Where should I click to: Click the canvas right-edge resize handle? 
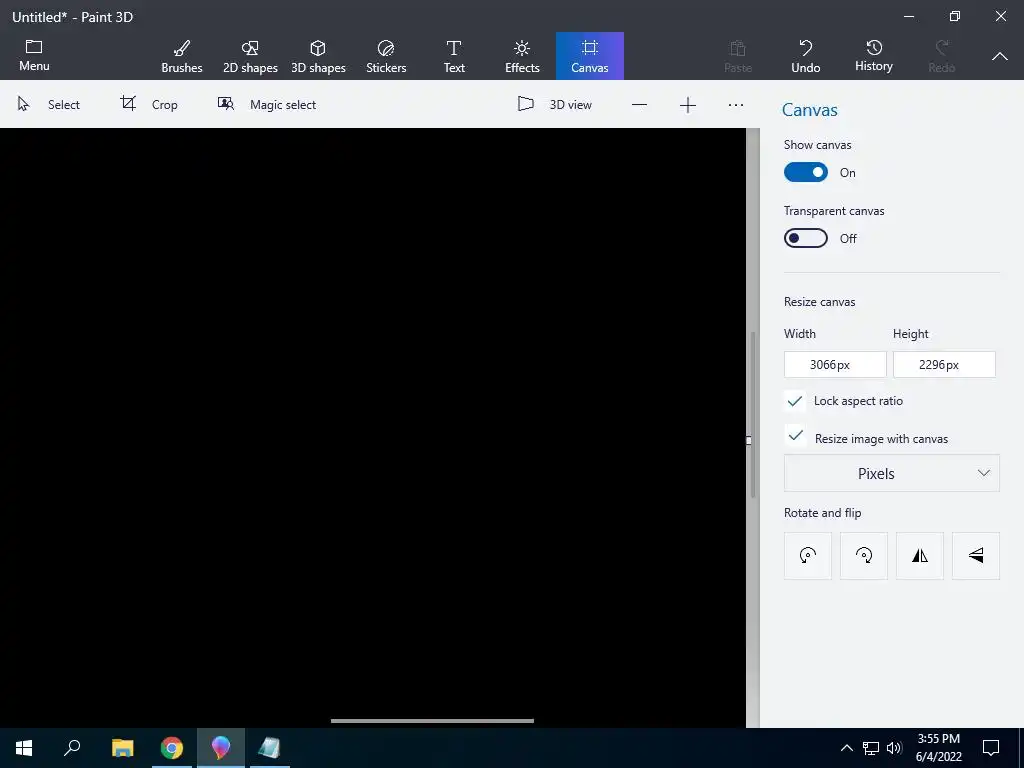tap(748, 440)
